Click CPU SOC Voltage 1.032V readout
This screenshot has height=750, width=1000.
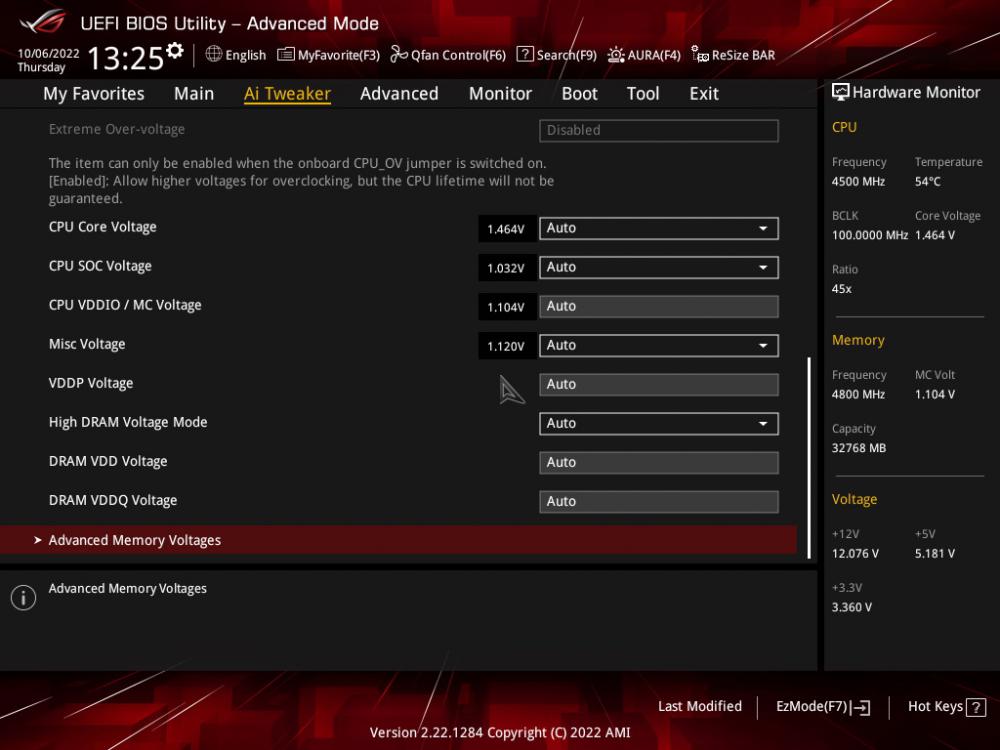point(506,268)
